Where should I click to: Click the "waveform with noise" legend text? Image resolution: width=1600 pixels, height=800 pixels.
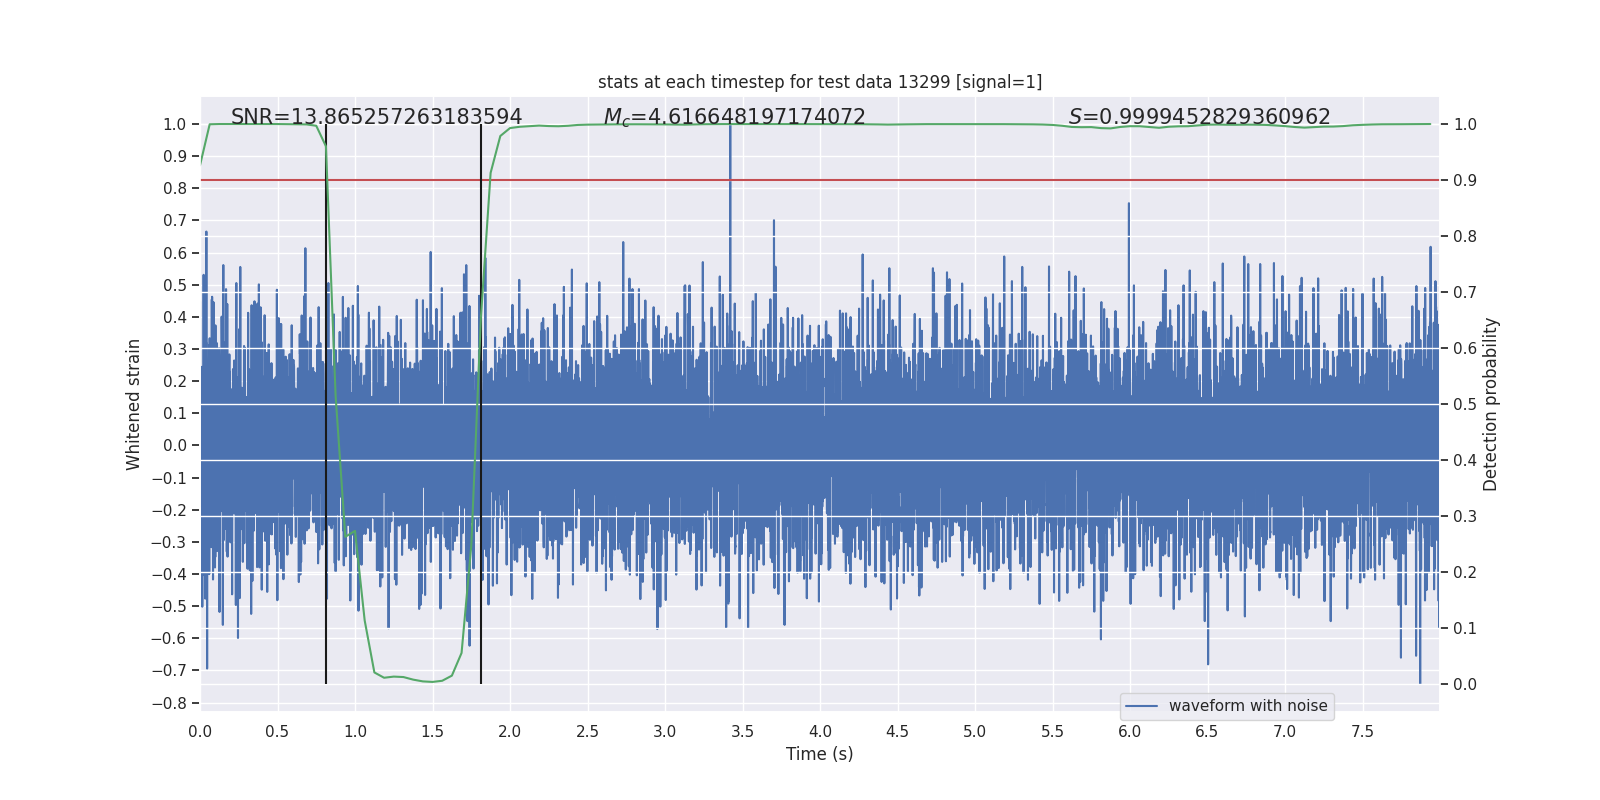tap(1247, 706)
